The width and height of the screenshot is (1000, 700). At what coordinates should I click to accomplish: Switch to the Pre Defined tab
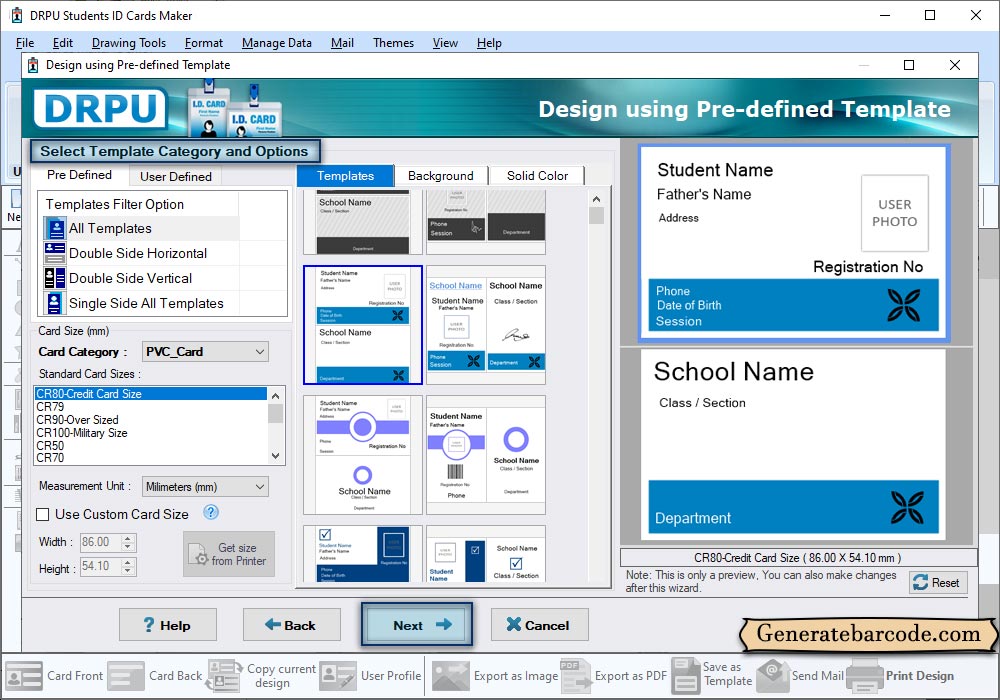pyautogui.click(x=79, y=175)
